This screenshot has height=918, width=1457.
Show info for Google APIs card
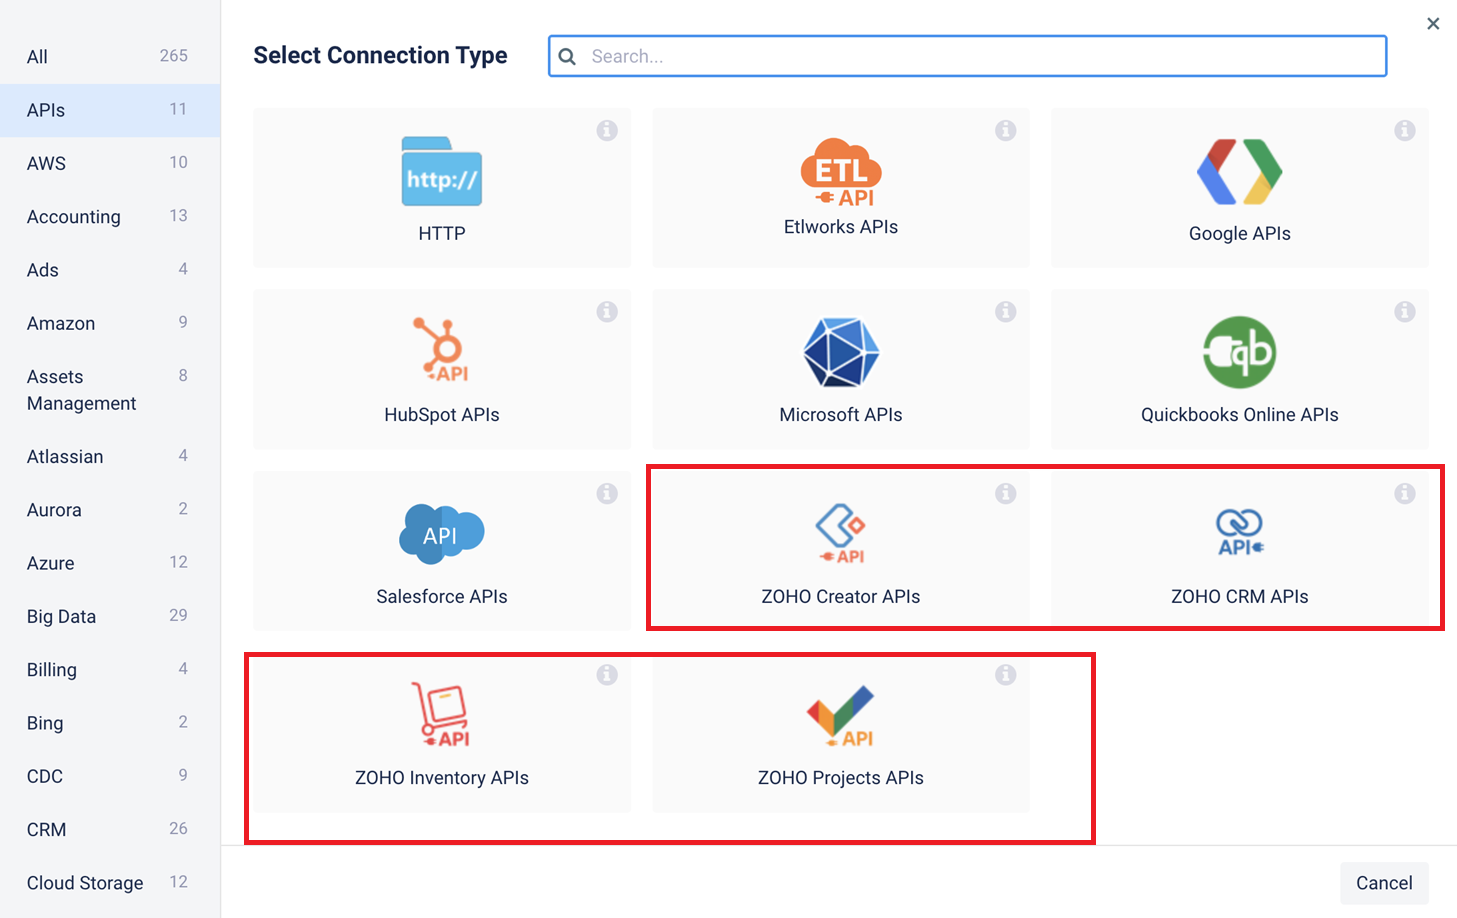pos(1405,130)
